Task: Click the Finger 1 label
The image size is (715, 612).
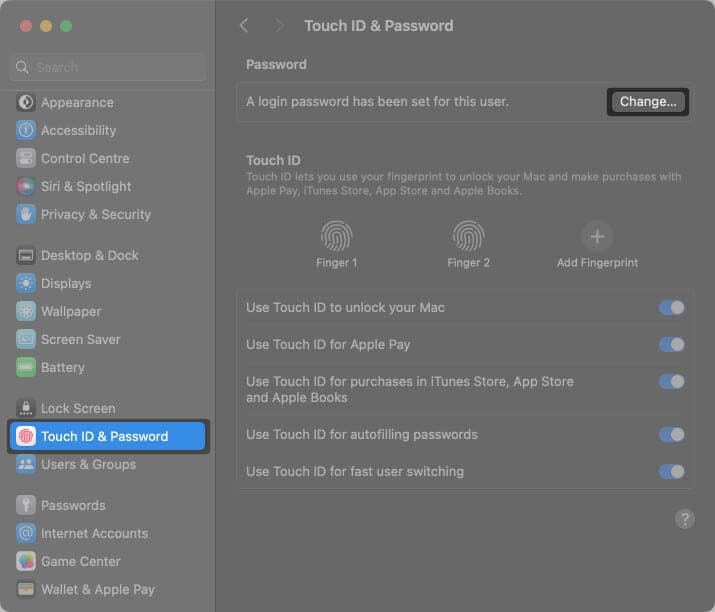Action: coord(337,263)
